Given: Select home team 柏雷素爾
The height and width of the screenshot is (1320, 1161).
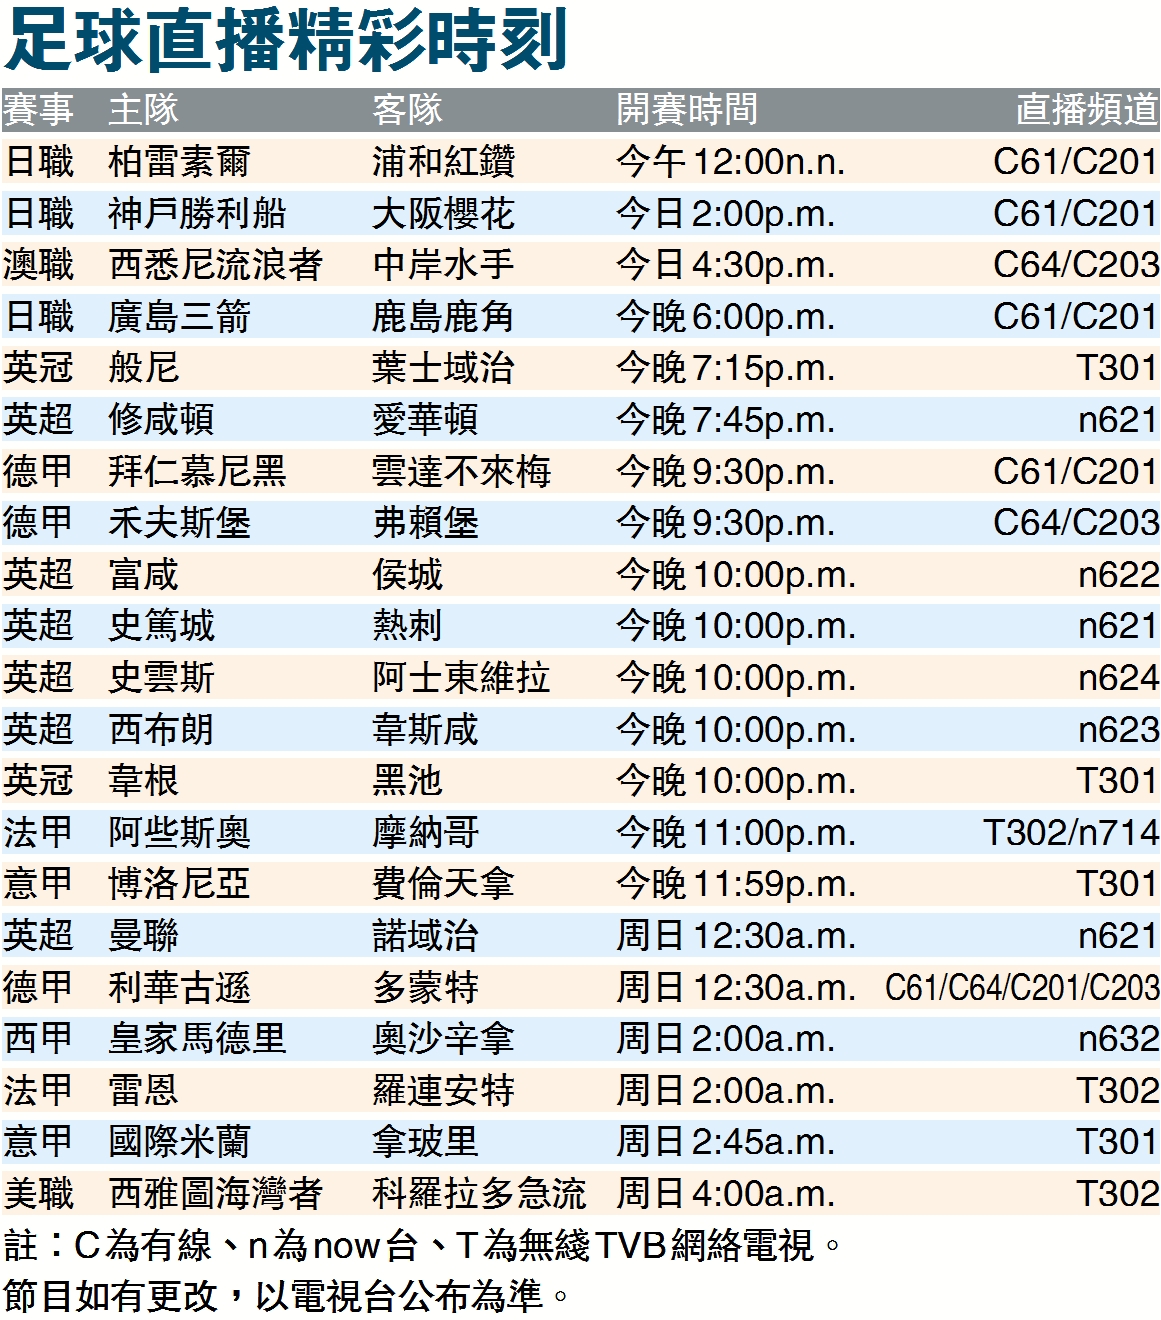Looking at the screenshot, I should [179, 162].
